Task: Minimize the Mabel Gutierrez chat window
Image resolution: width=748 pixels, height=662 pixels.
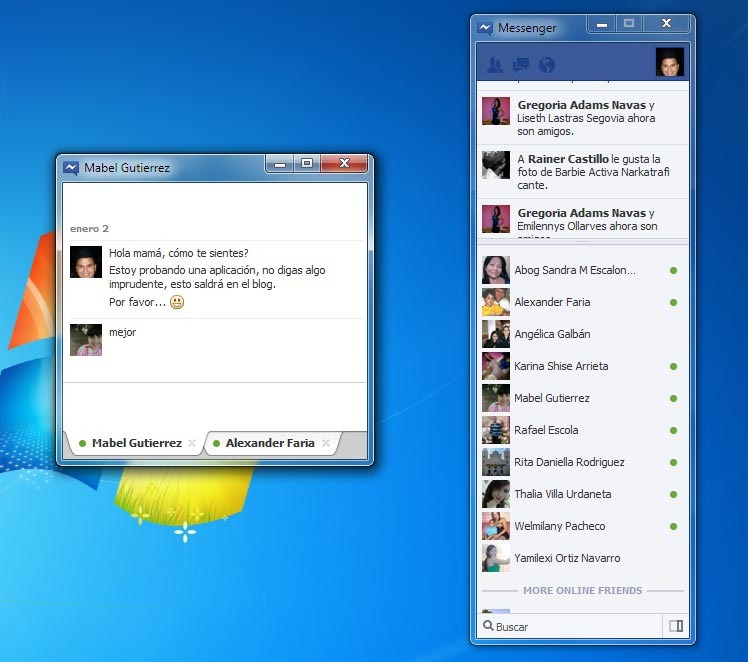Action: click(280, 164)
